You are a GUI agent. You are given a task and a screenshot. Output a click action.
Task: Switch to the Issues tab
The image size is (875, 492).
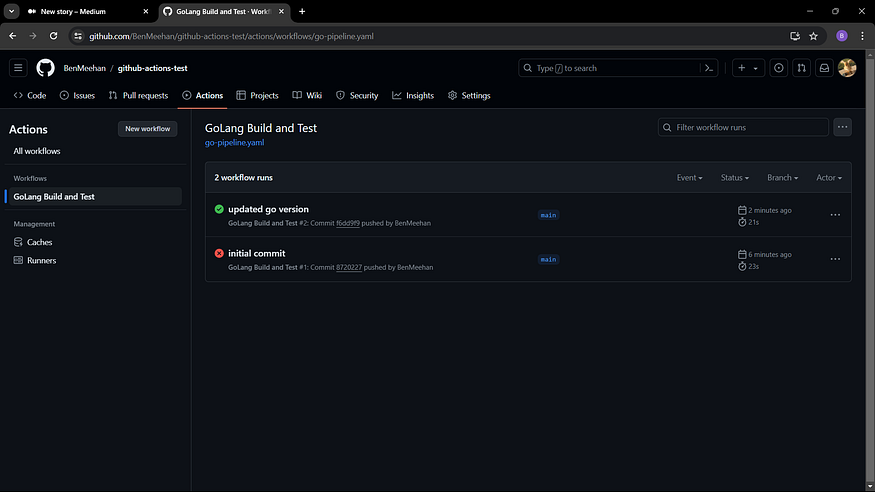pos(78,95)
